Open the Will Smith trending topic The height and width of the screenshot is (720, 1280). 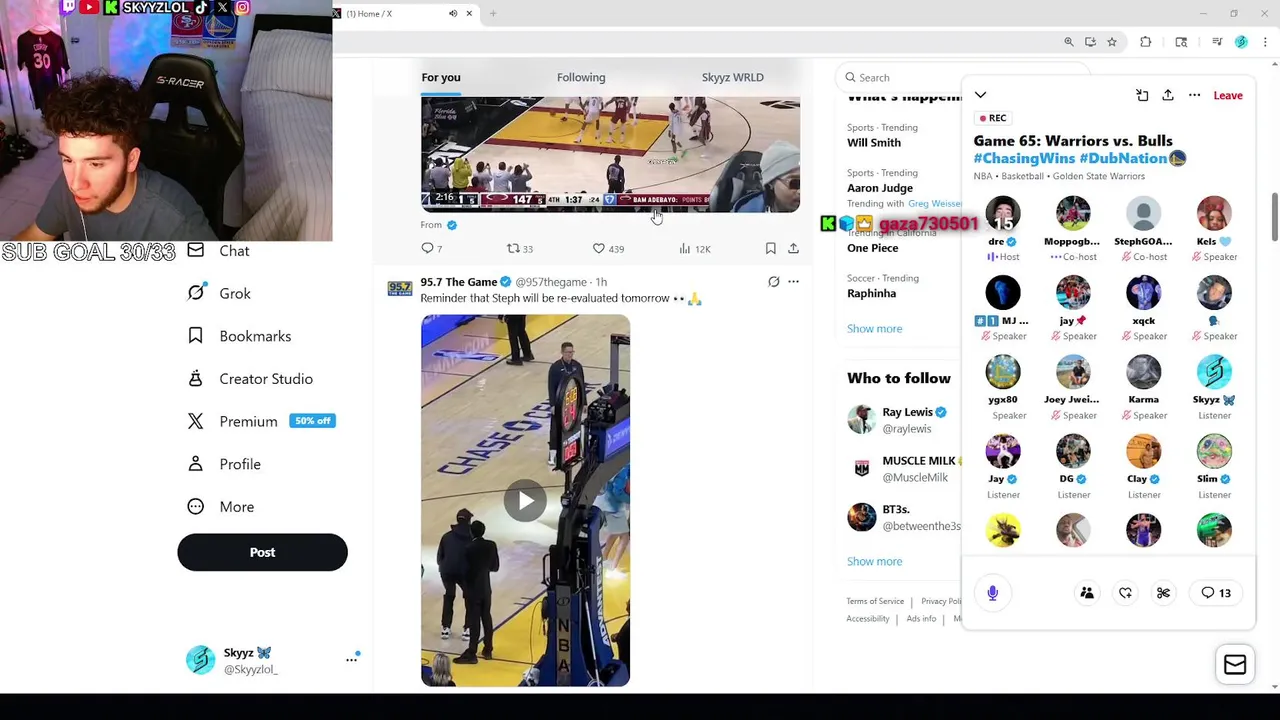click(x=874, y=143)
